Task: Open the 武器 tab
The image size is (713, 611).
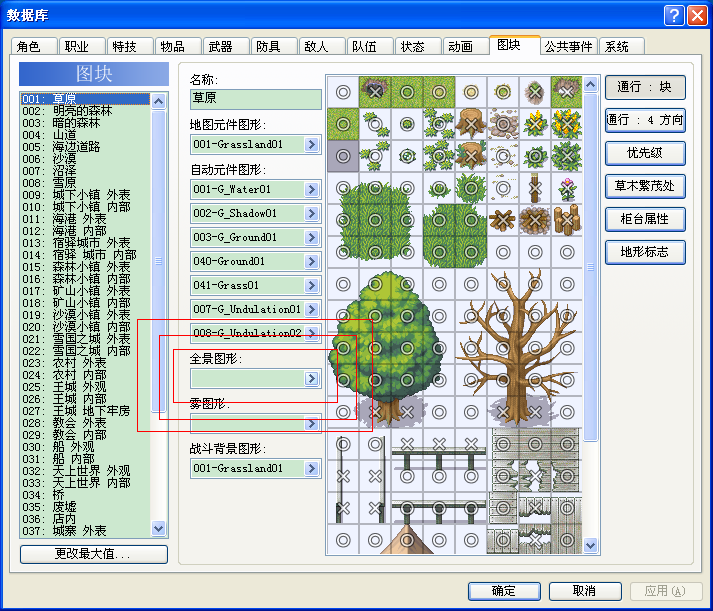Action: click(x=226, y=46)
